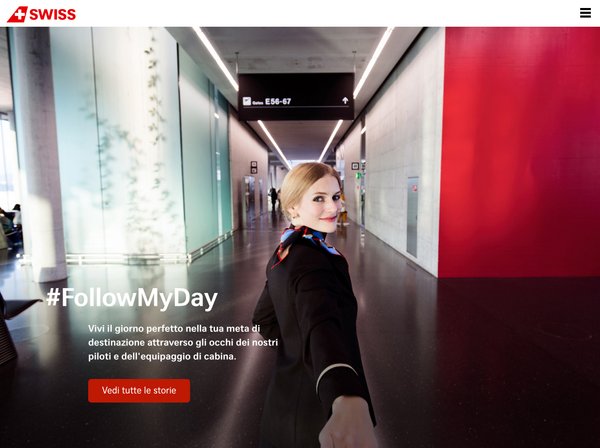The image size is (600, 448).
Task: Click the SWISS red tail-fin logo
Action: tap(18, 14)
